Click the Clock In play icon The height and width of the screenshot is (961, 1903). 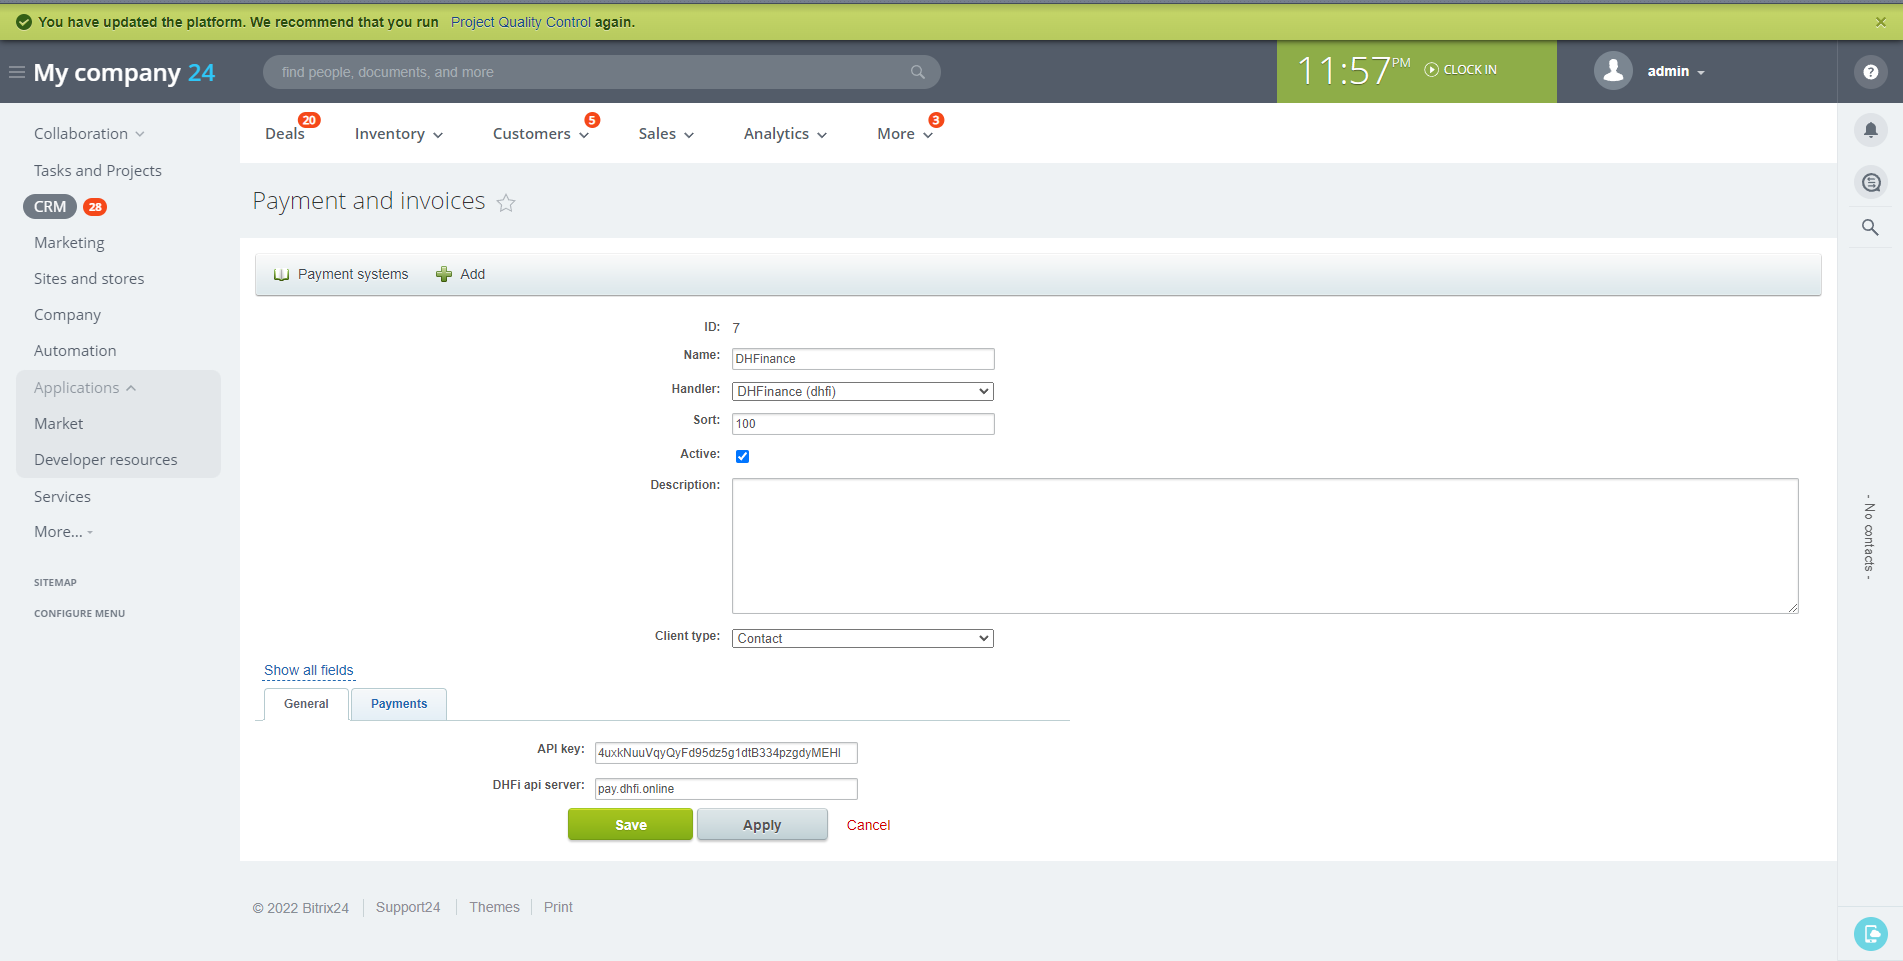tap(1431, 70)
